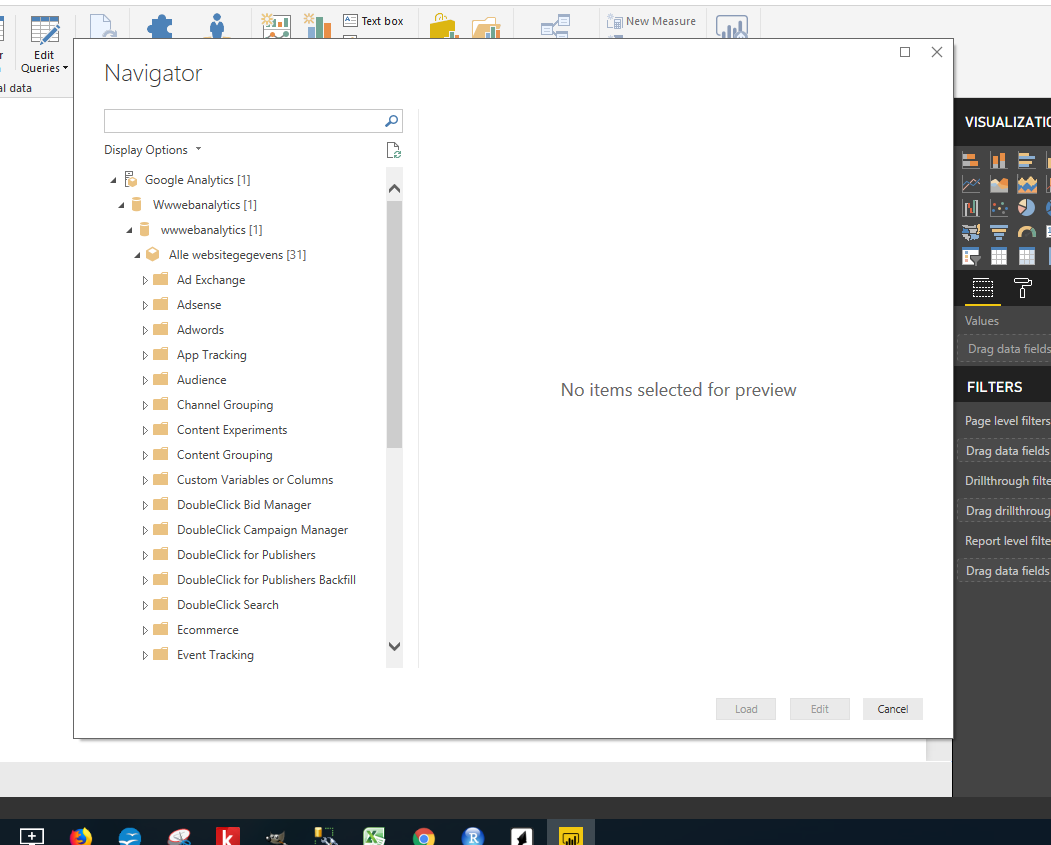The width and height of the screenshot is (1051, 845).
Task: Select Stacked bar chart visualization
Action: 971,160
